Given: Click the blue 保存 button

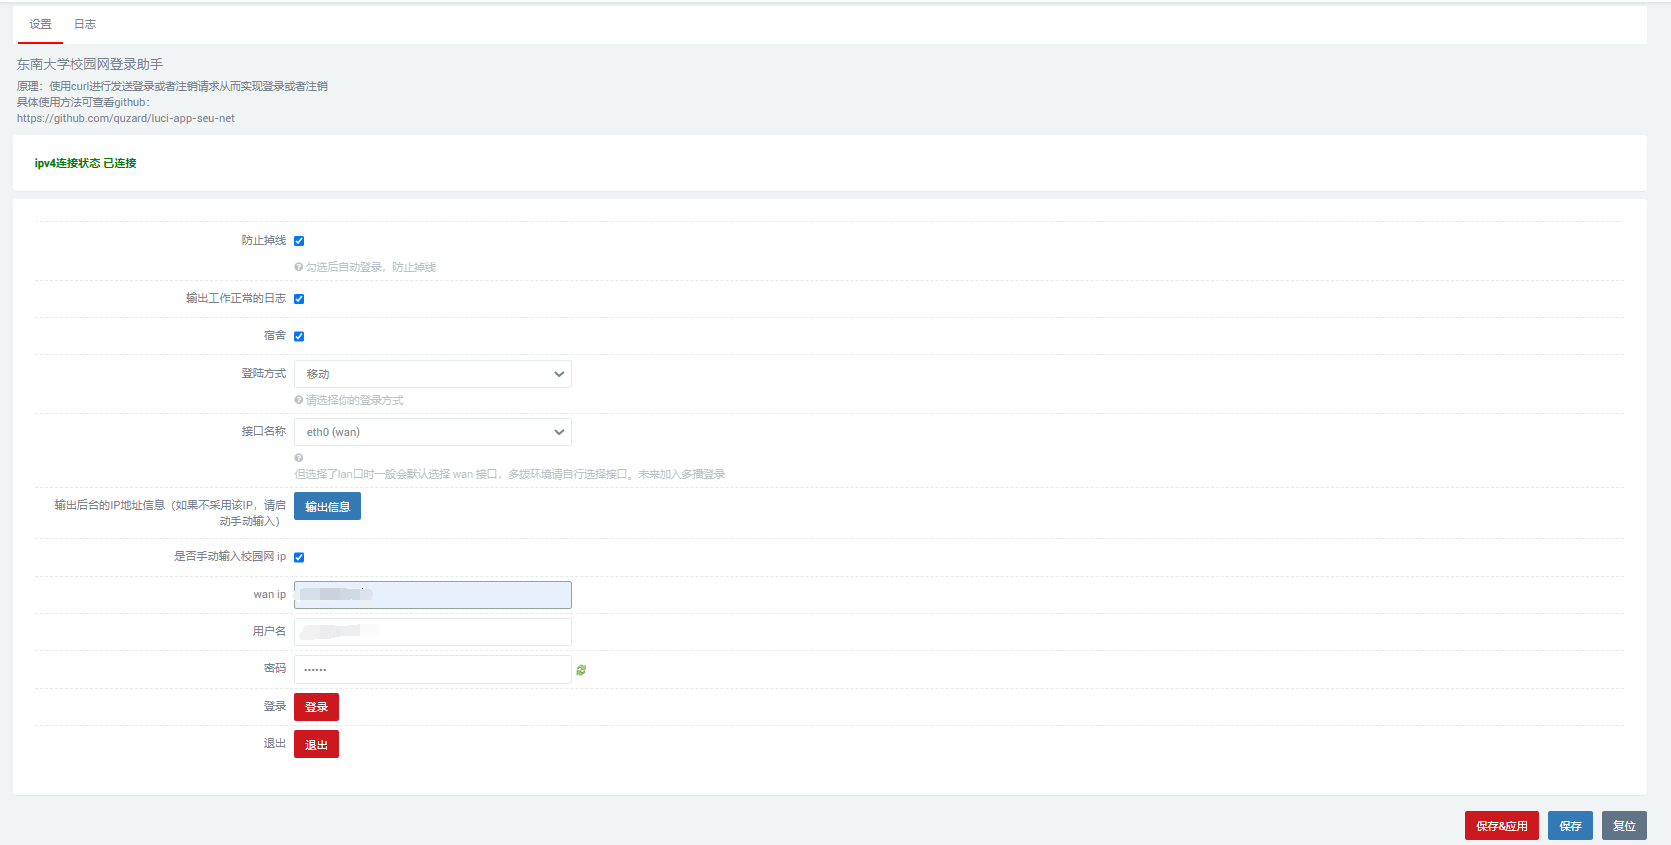Looking at the screenshot, I should tap(1570, 825).
